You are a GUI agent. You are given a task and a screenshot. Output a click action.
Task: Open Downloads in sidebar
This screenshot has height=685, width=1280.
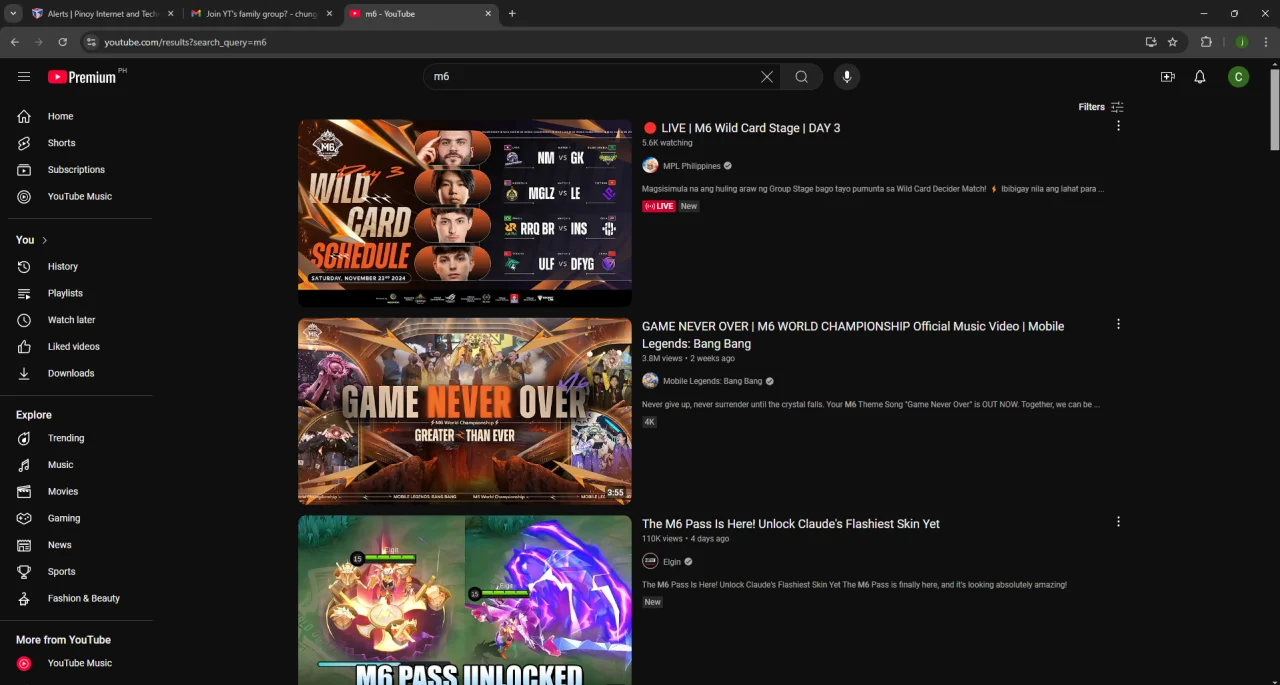pyautogui.click(x=80, y=373)
